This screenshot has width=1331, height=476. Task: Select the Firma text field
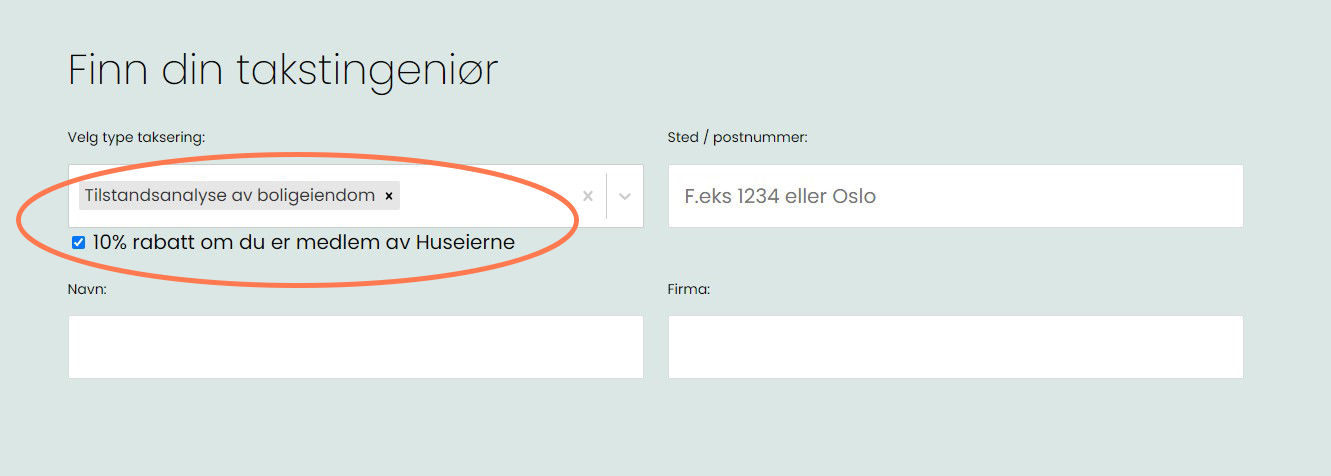click(x=955, y=347)
